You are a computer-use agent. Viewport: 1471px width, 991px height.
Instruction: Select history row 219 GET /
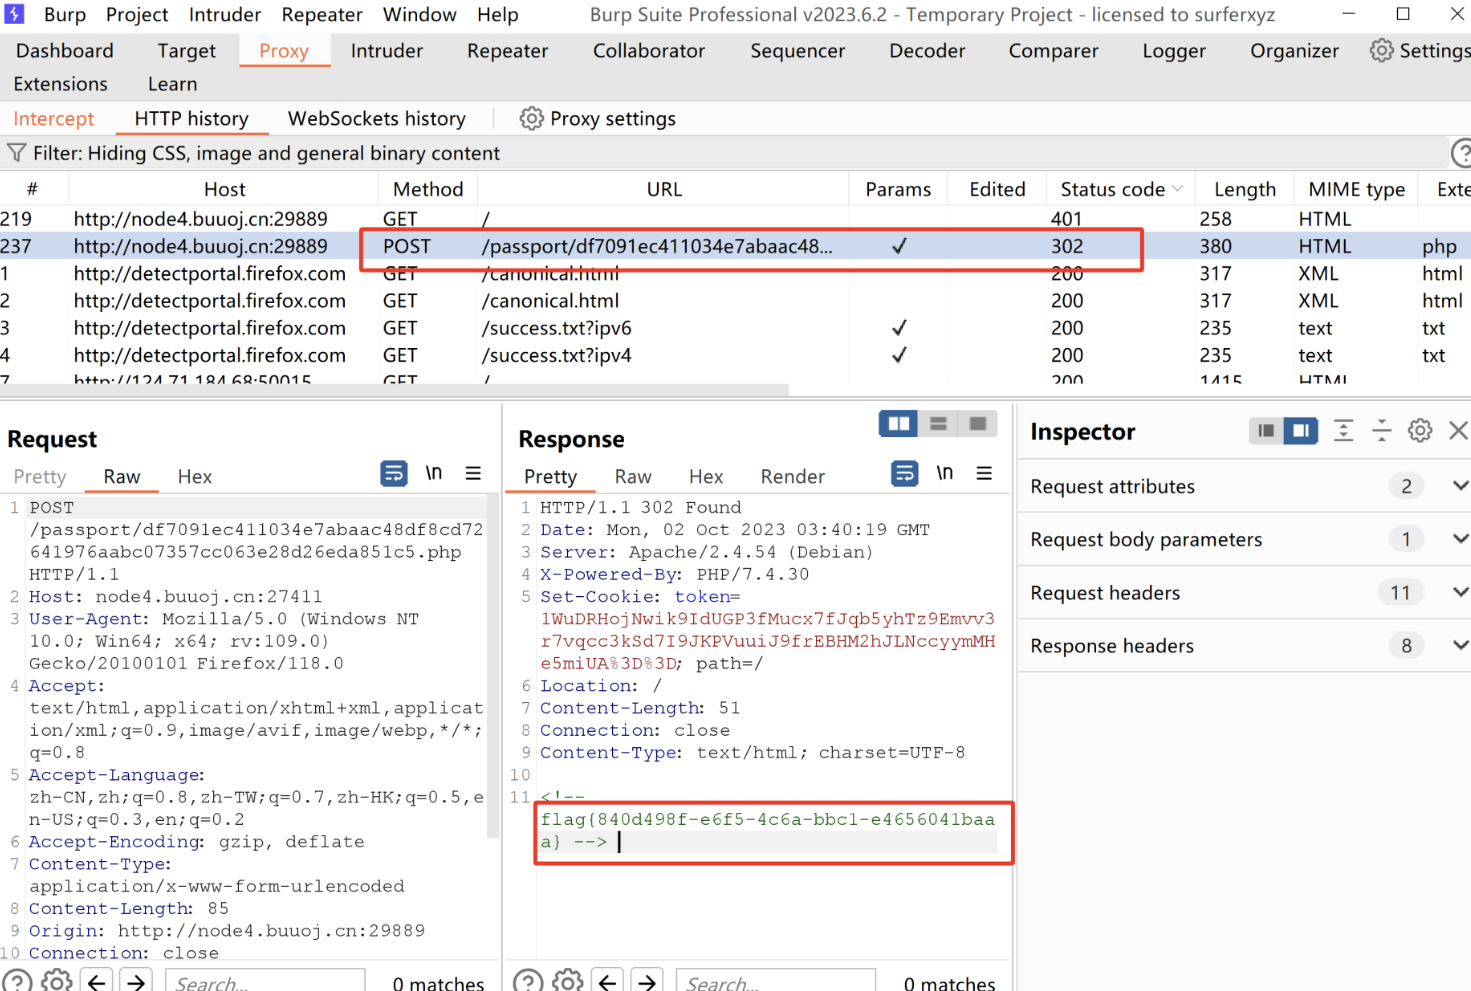click(x=735, y=218)
